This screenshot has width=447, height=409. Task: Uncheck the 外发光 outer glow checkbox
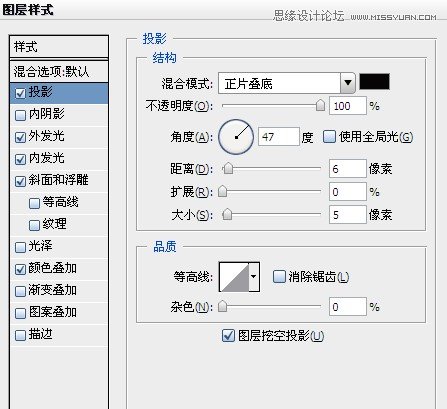pos(20,137)
